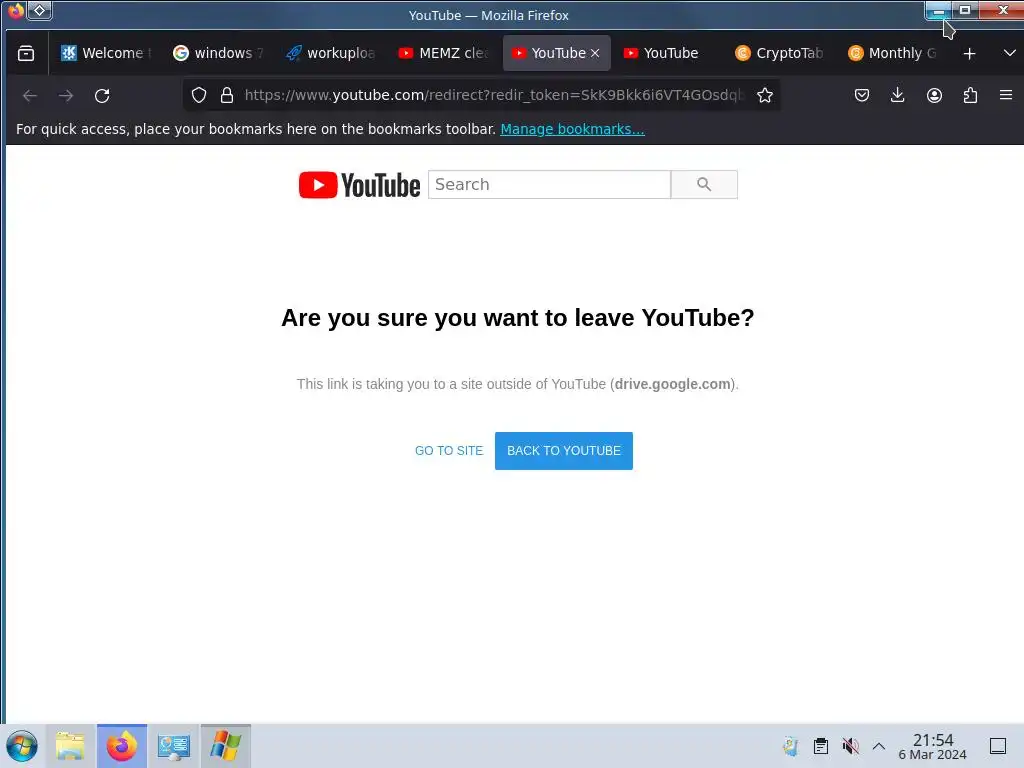
Task: Open Manage bookmarks link
Action: [x=572, y=129]
